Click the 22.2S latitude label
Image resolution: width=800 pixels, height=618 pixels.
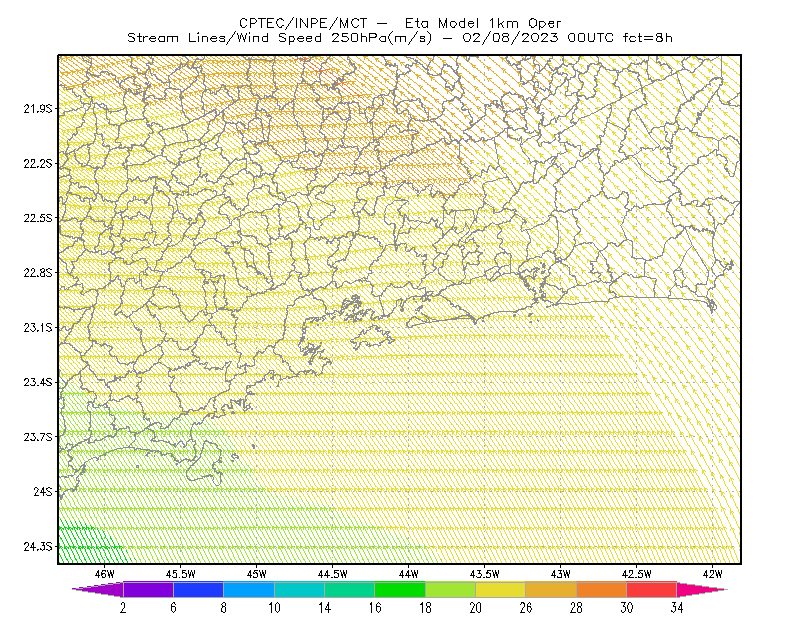[x=38, y=163]
